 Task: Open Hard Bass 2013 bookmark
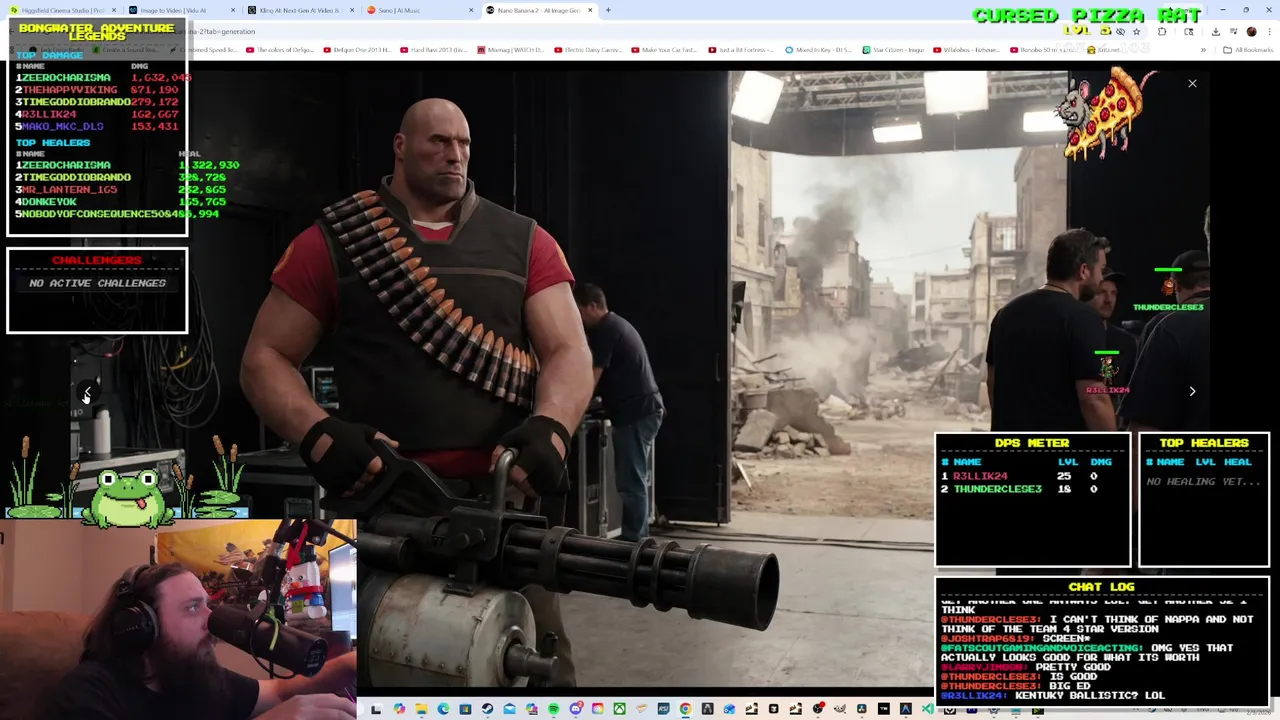(434, 50)
